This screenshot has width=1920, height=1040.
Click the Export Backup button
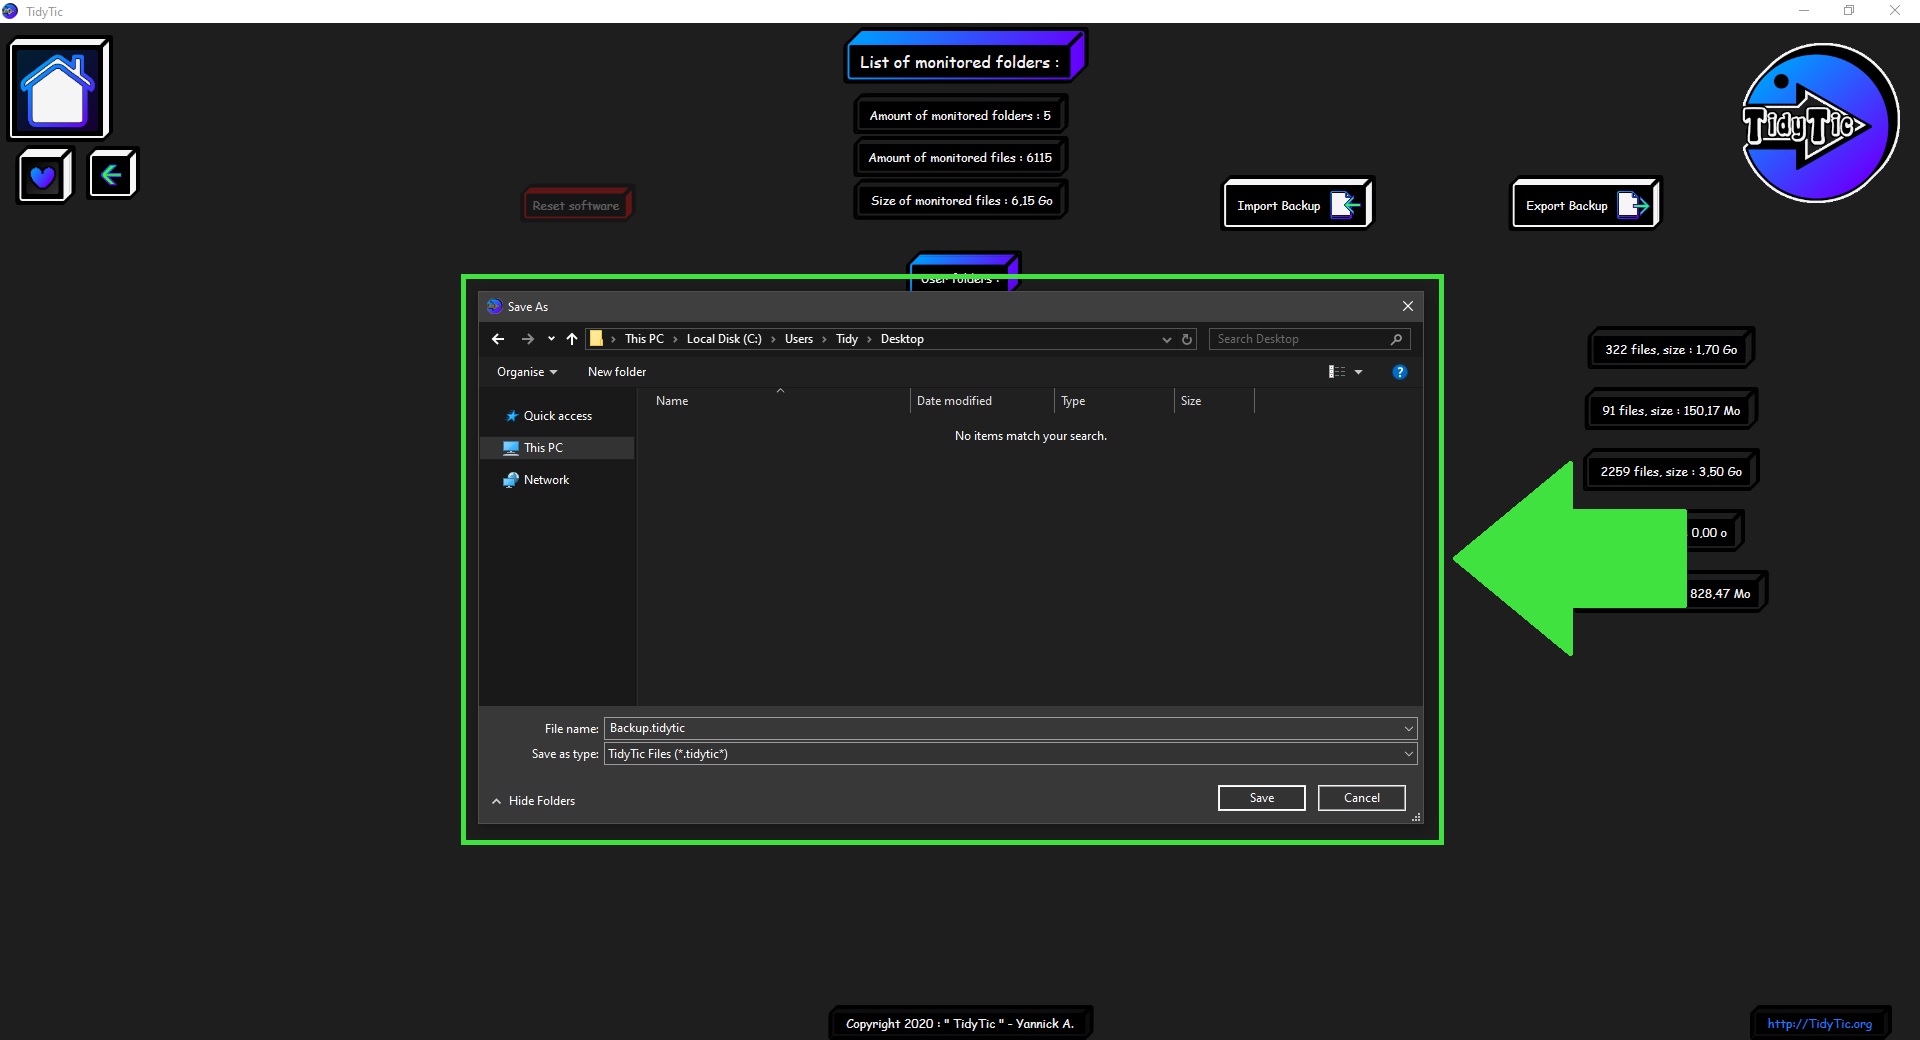click(1585, 204)
